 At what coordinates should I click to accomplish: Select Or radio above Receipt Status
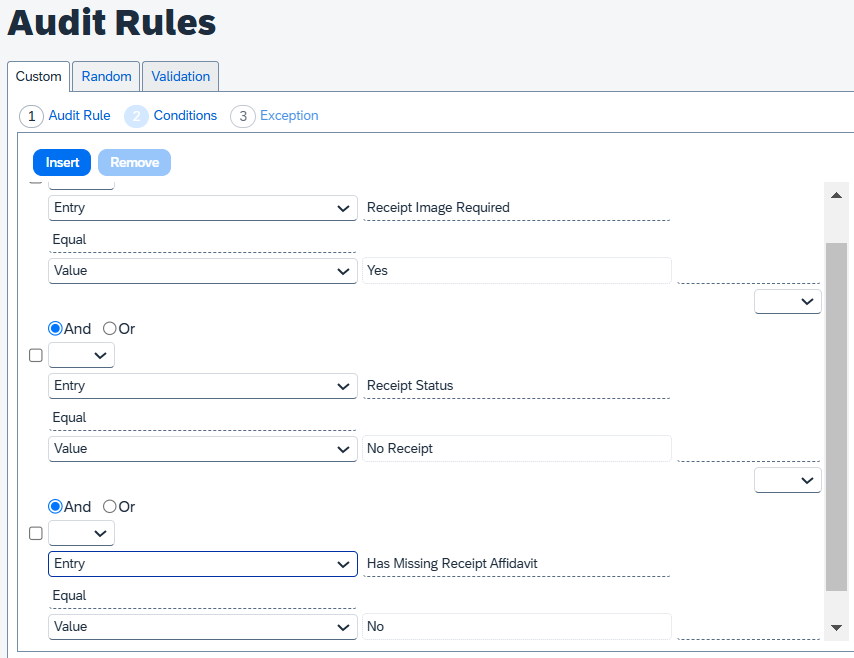click(109, 328)
